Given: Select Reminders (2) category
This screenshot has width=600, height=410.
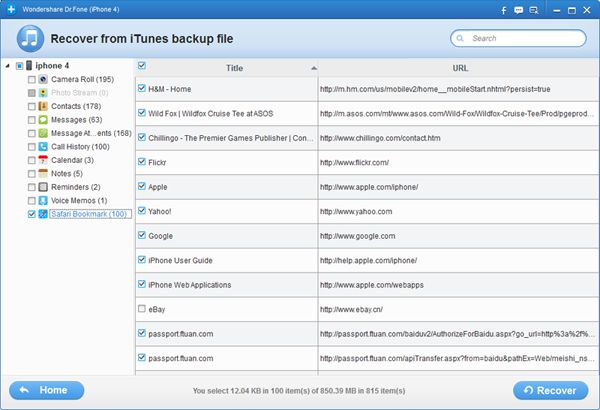Looking at the screenshot, I should [76, 187].
